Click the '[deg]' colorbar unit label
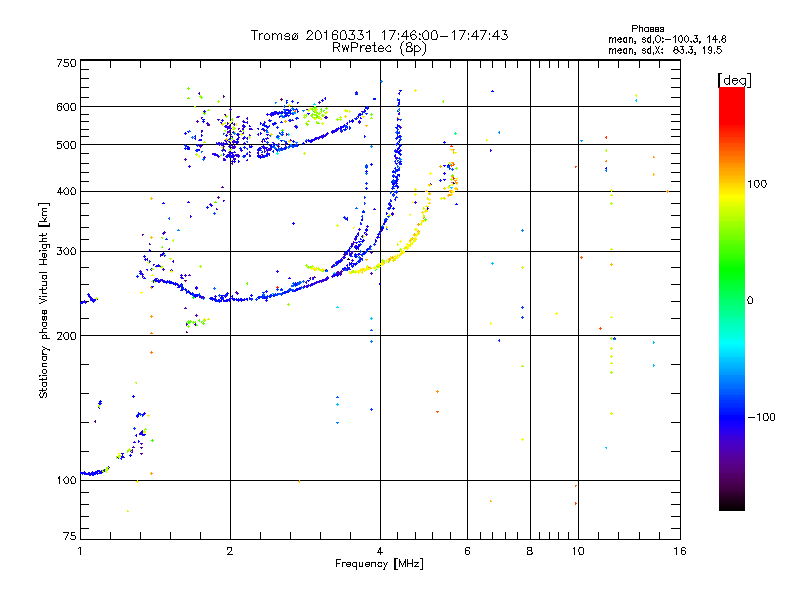The height and width of the screenshot is (600, 800). 734,80
